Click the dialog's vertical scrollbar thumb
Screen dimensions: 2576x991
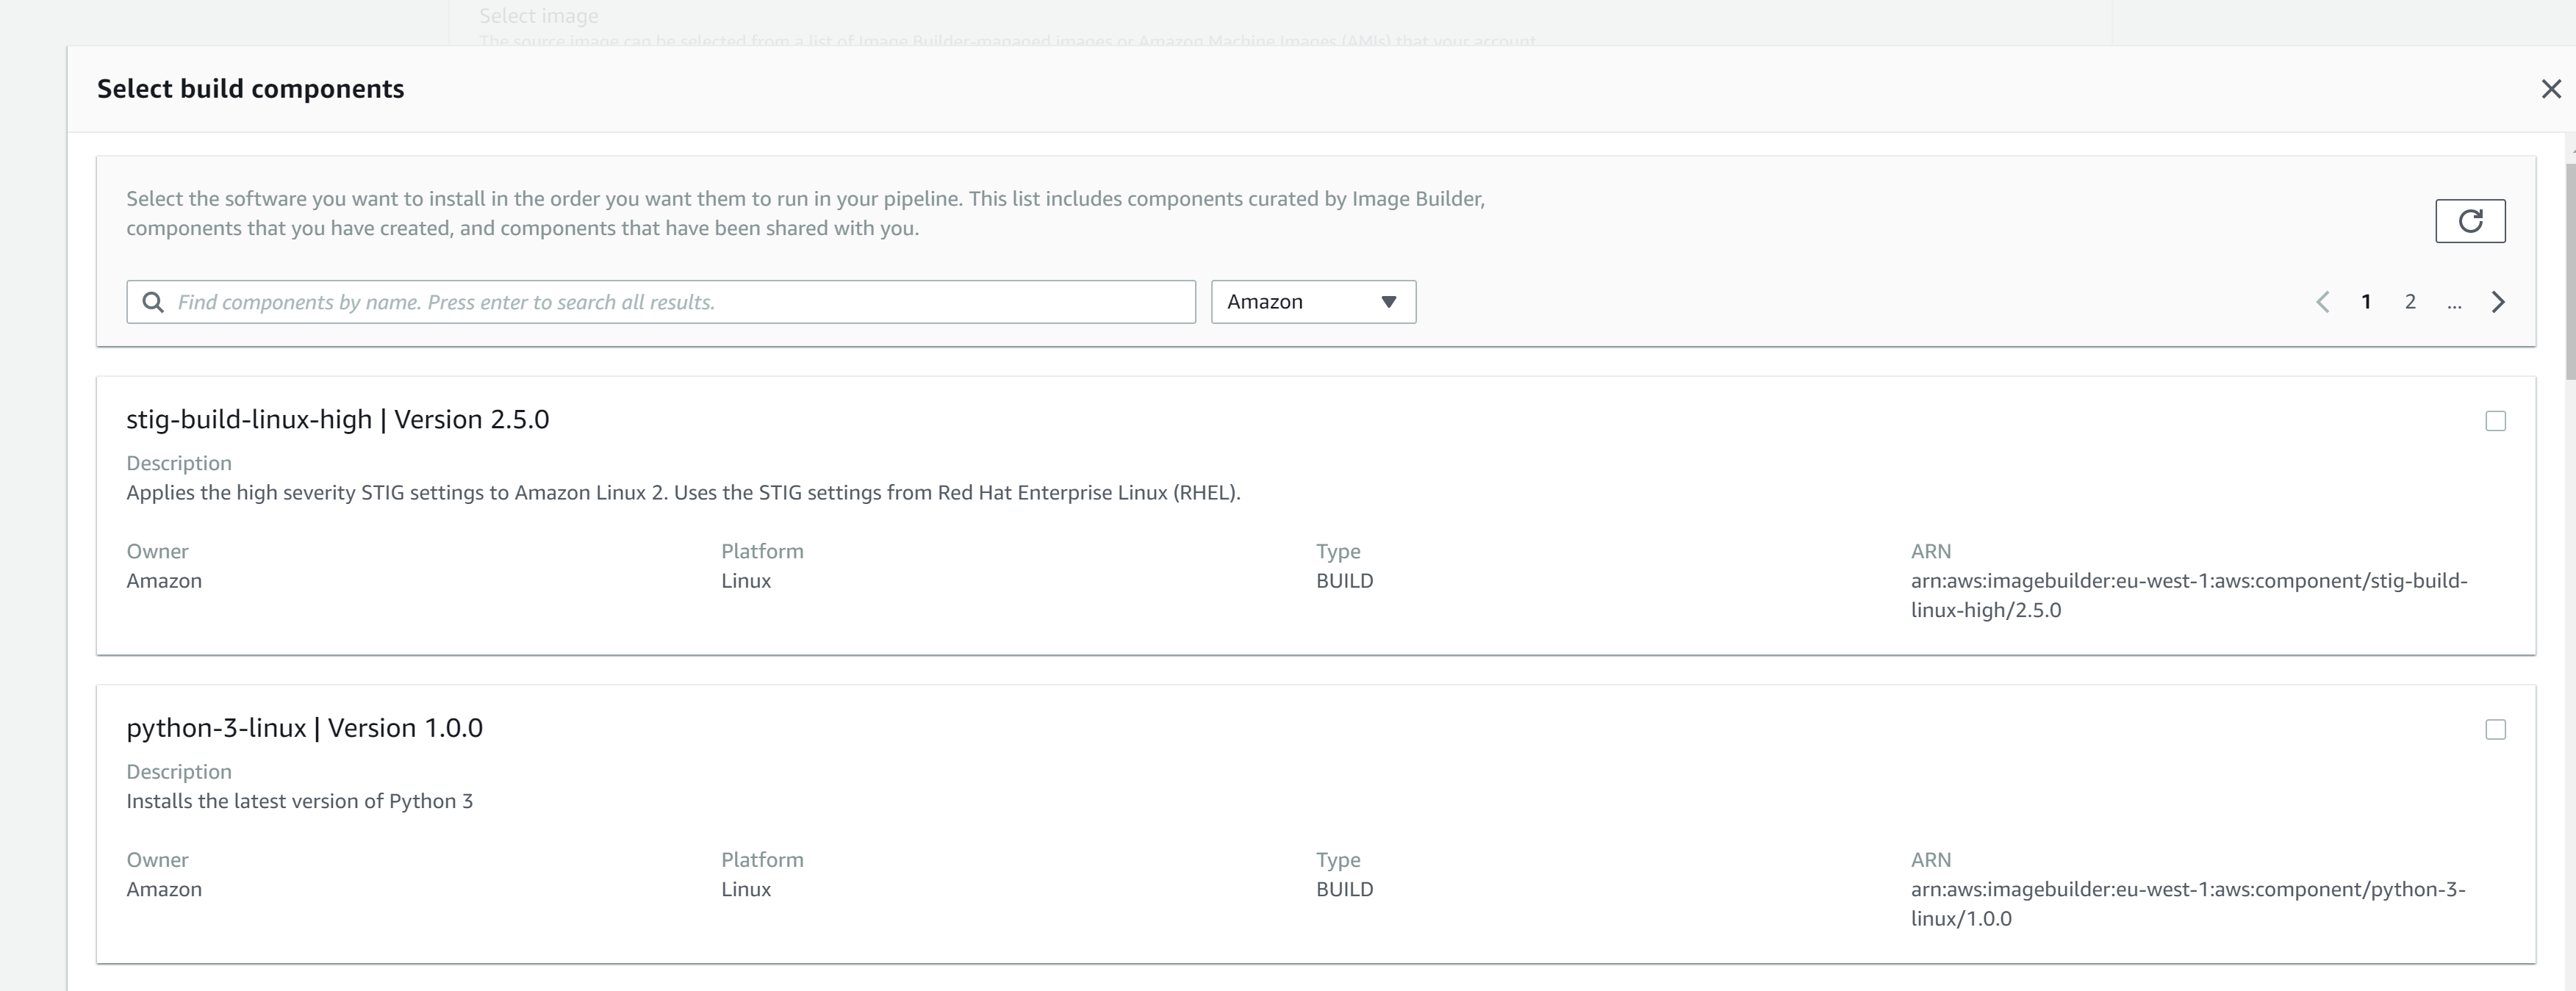pos(2570,270)
